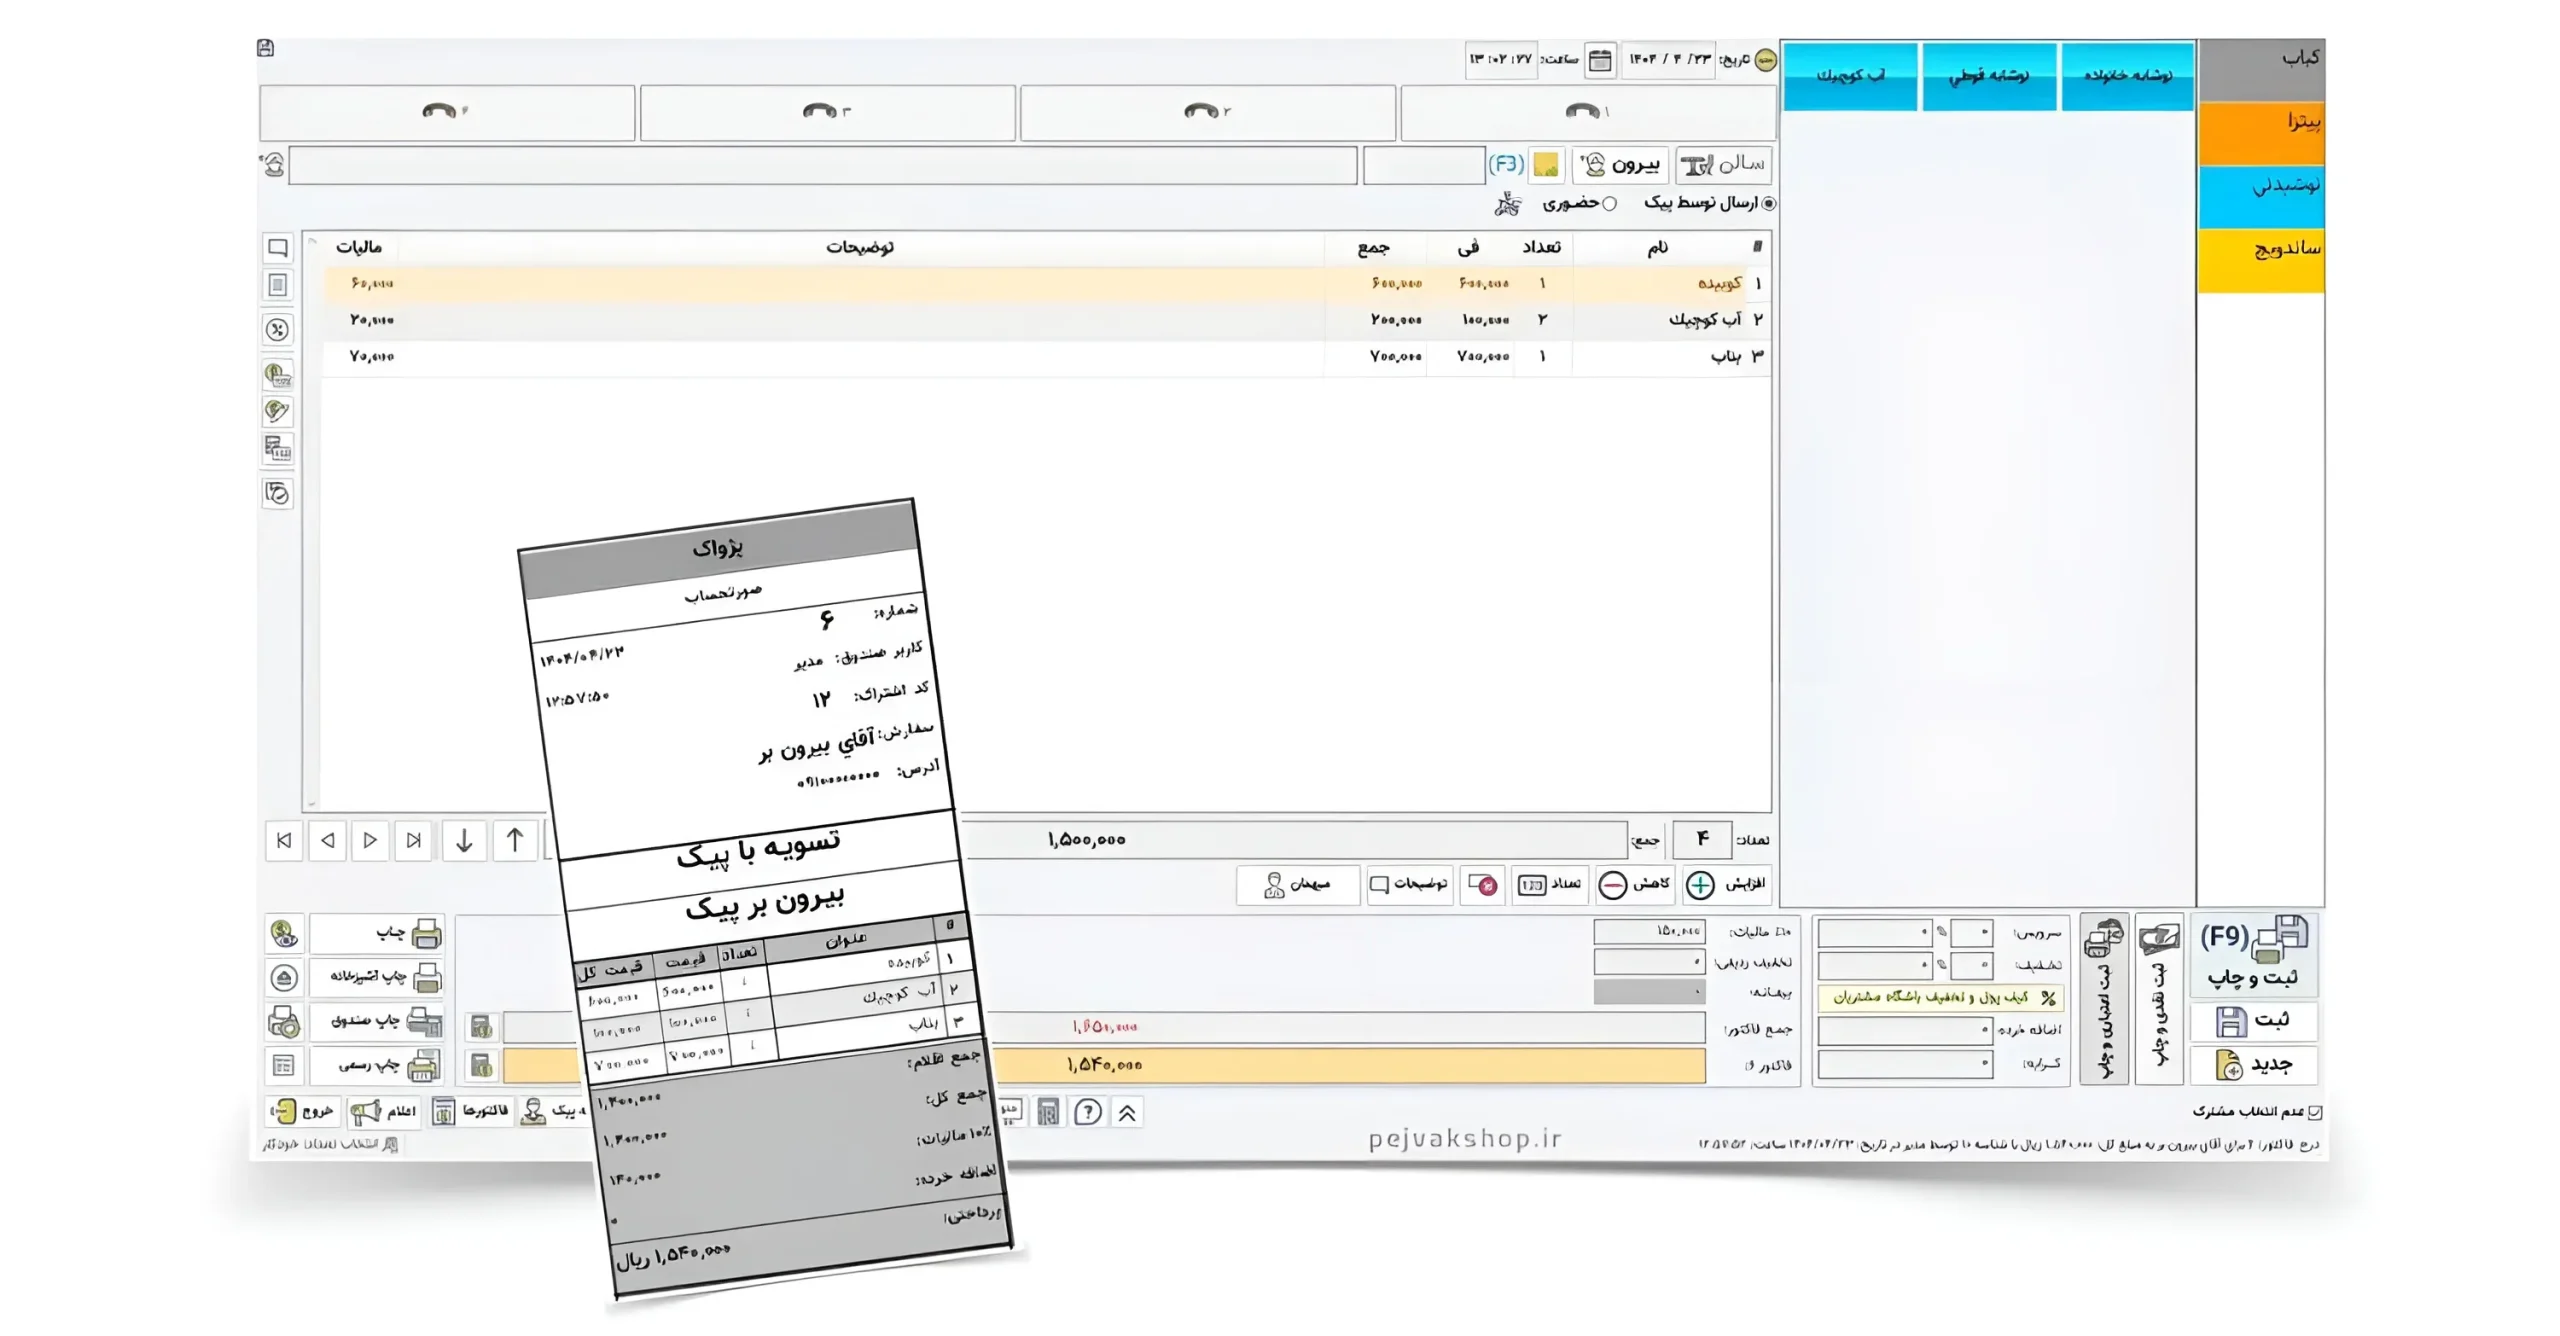
Task: Click the percent discount icon in left sidebar
Action: pos(278,329)
